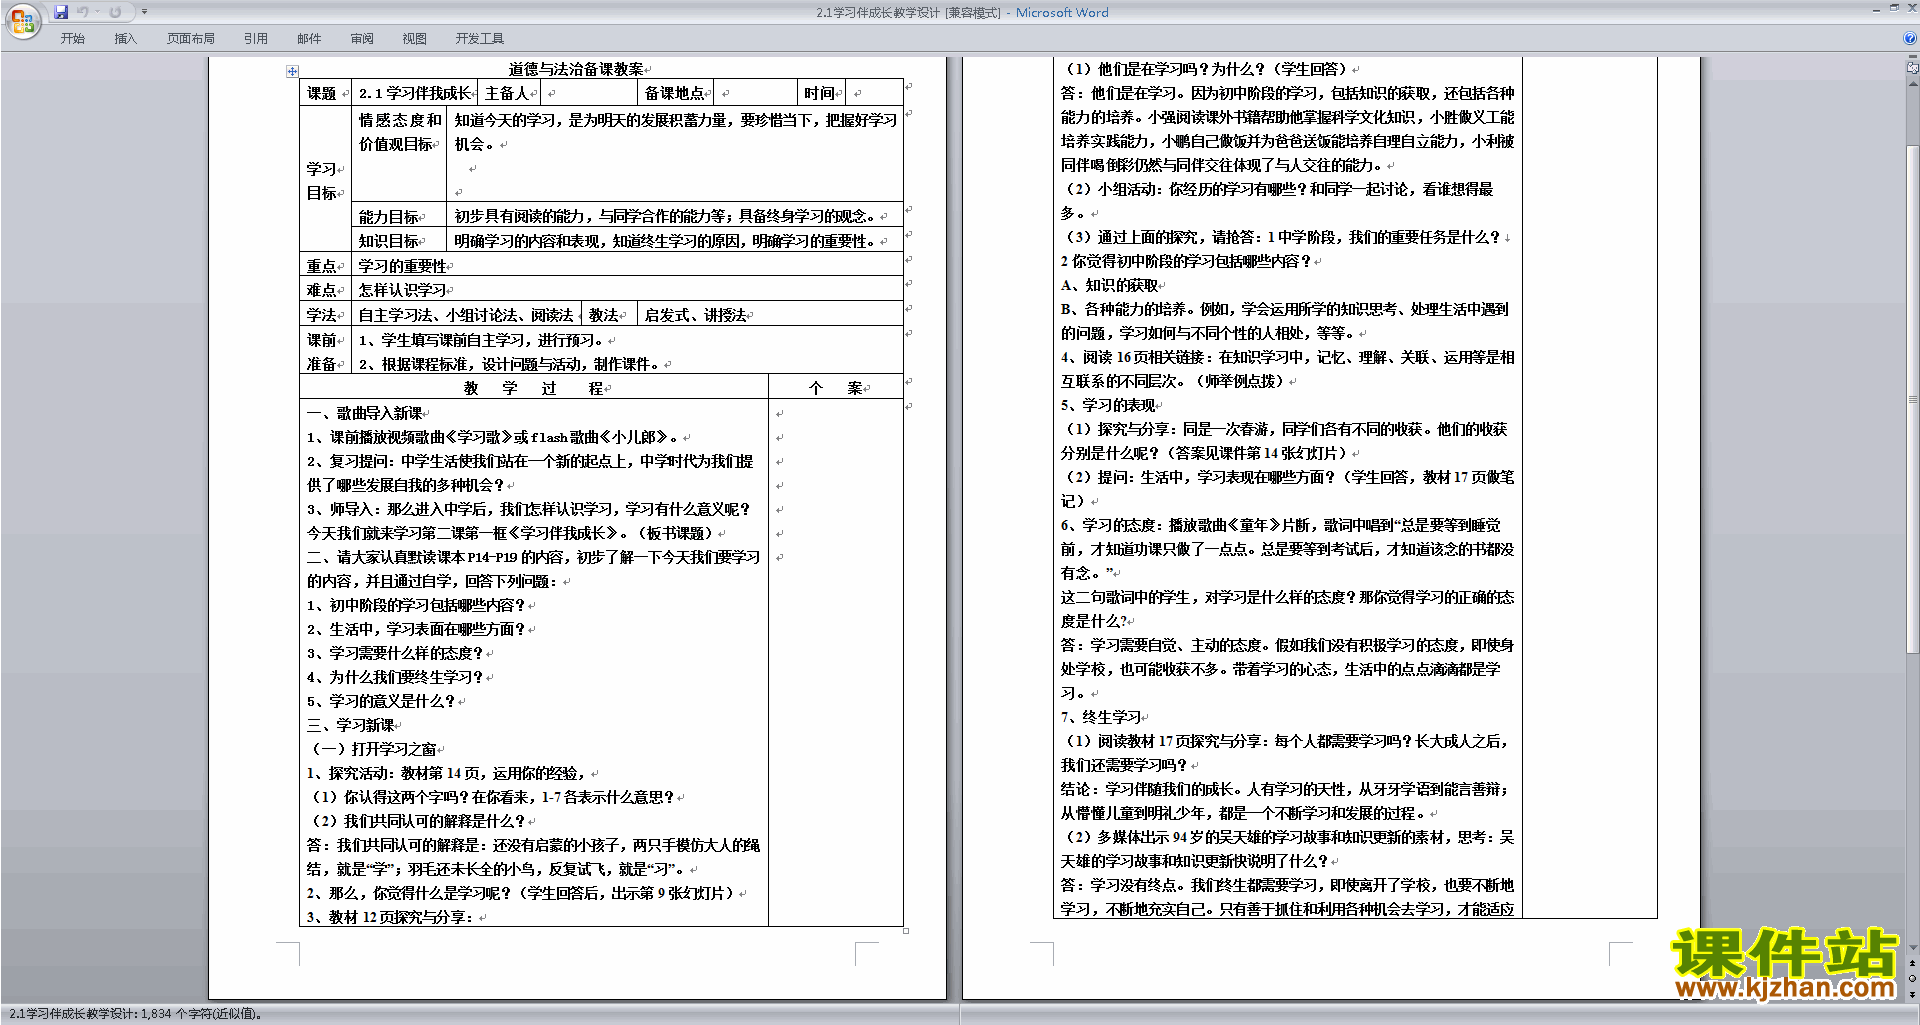This screenshot has height=1025, width=1920.
Task: Open the Undo history dropdown arrow
Action: 97,12
